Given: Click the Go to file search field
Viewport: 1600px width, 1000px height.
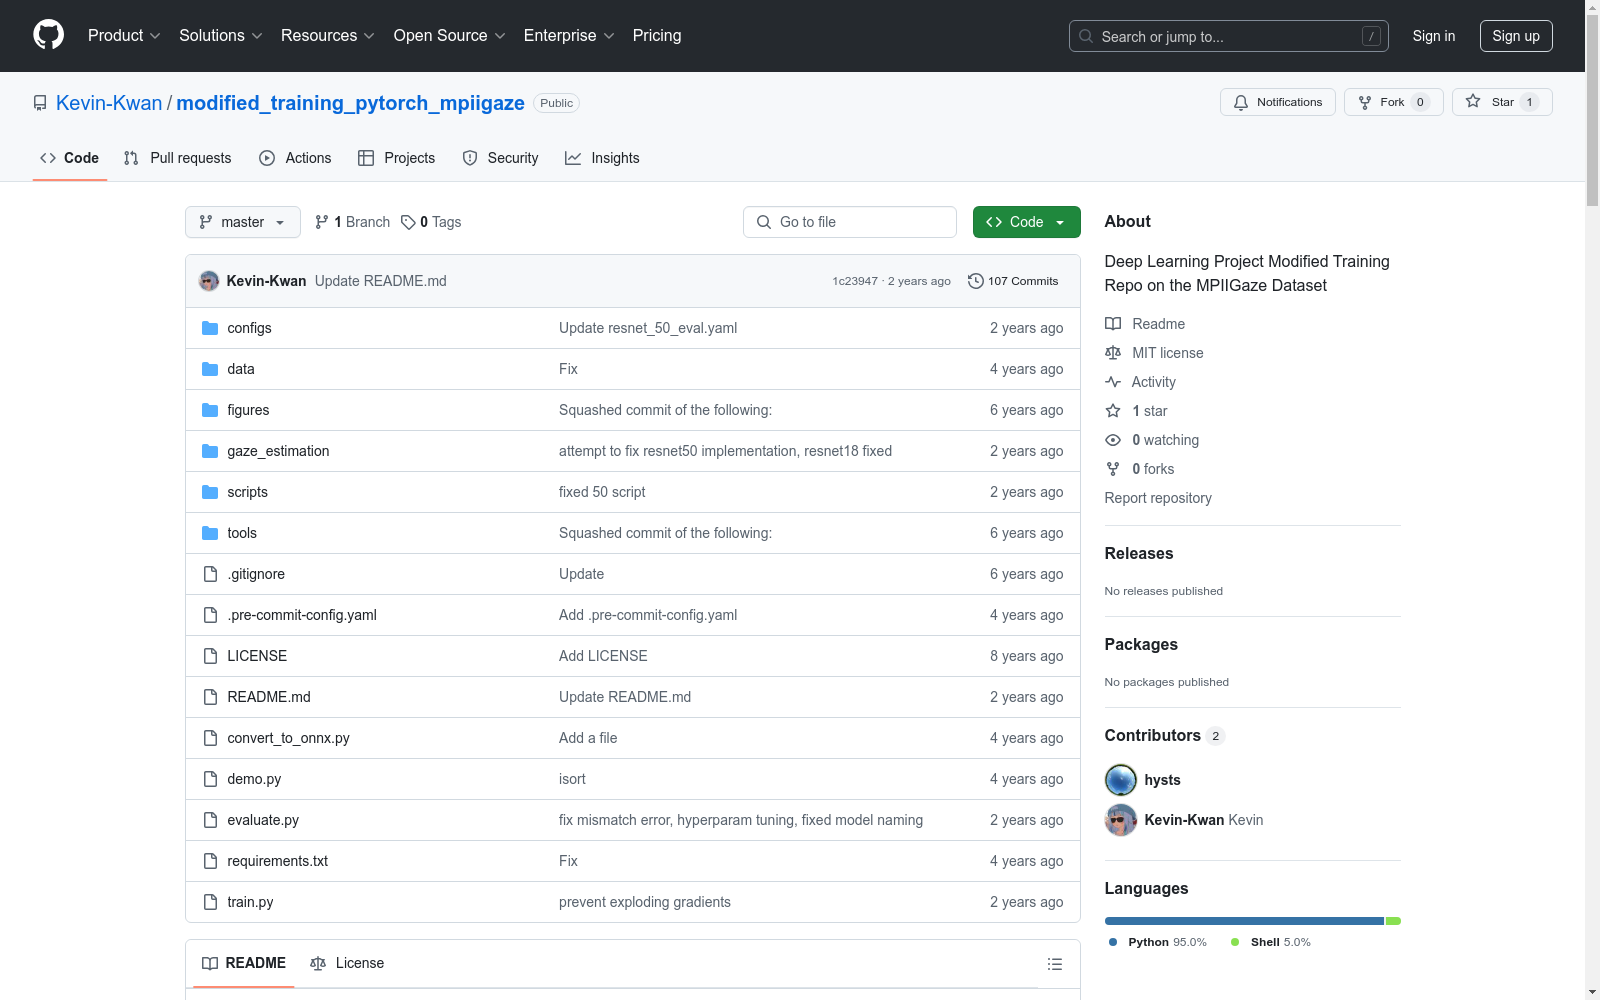Looking at the screenshot, I should pos(850,222).
